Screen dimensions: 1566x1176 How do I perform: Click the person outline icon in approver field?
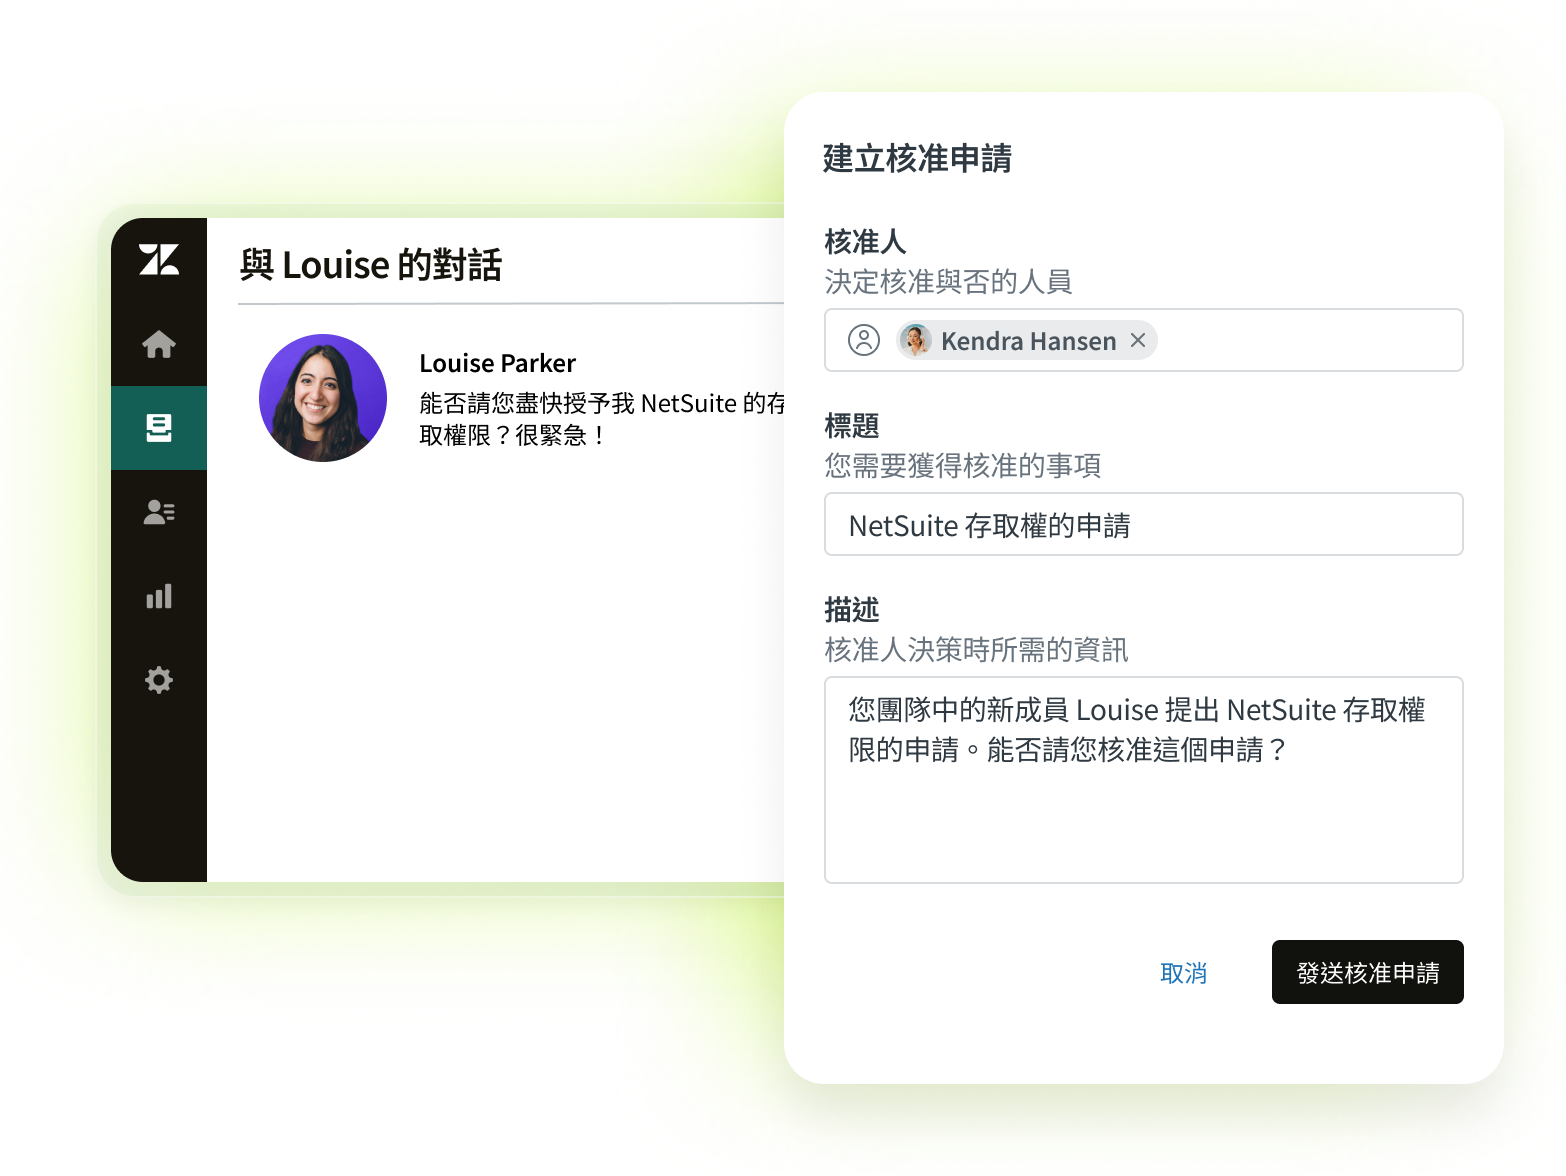pos(864,340)
